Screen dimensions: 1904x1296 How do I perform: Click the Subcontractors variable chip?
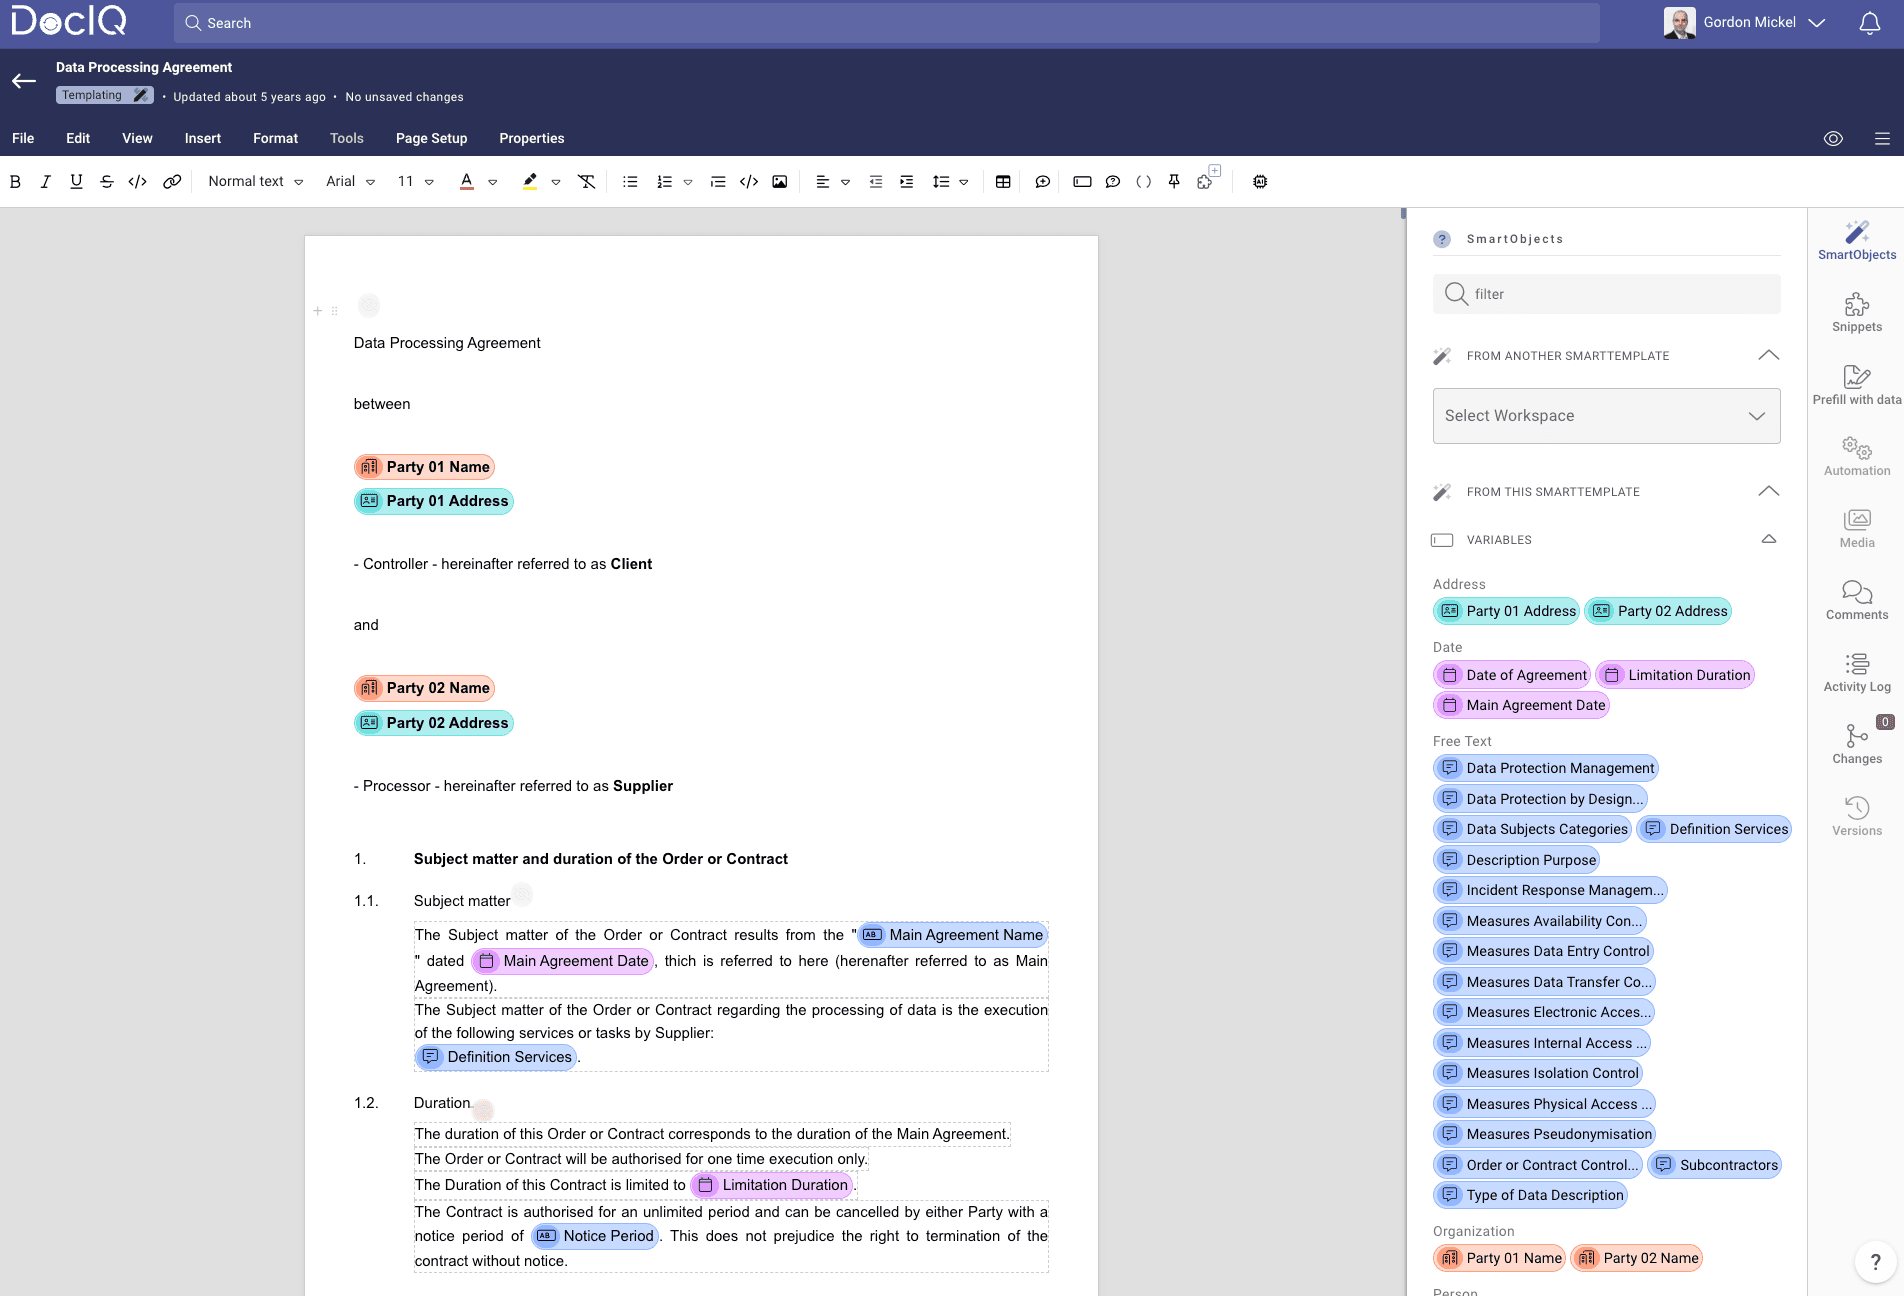pyautogui.click(x=1716, y=1165)
